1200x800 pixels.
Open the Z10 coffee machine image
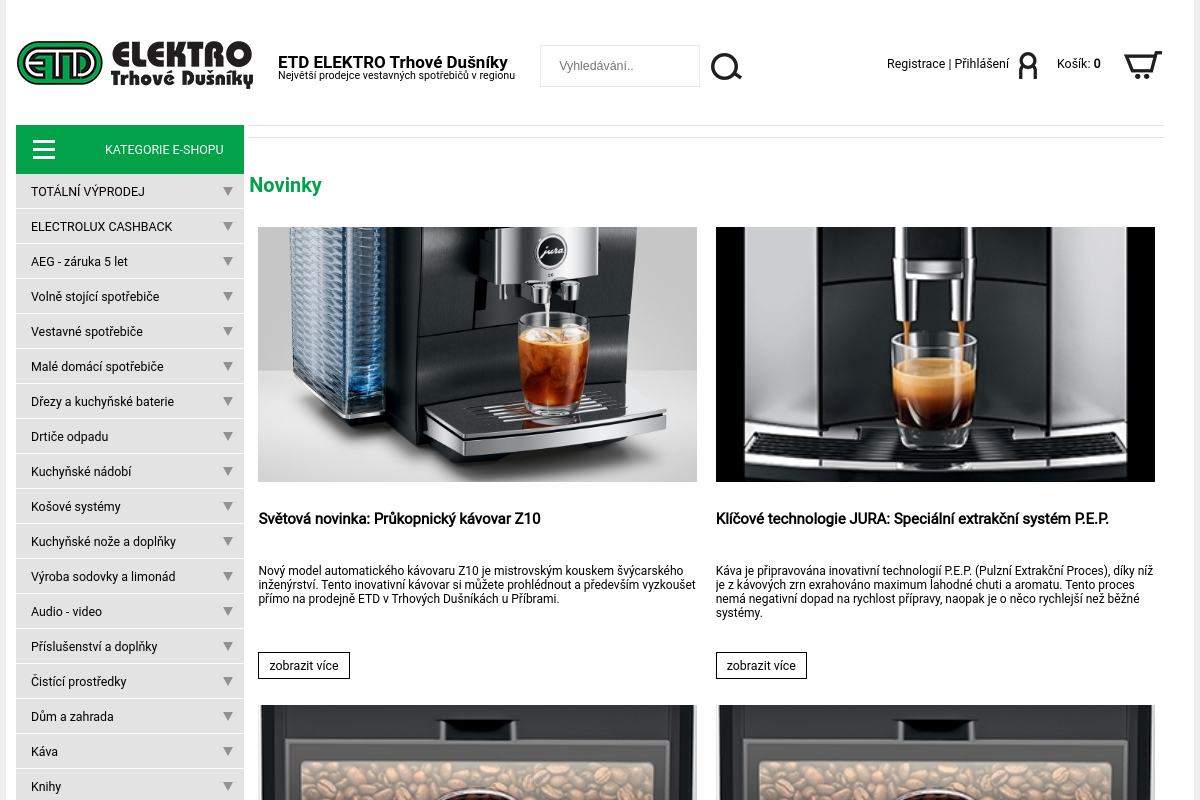(477, 354)
